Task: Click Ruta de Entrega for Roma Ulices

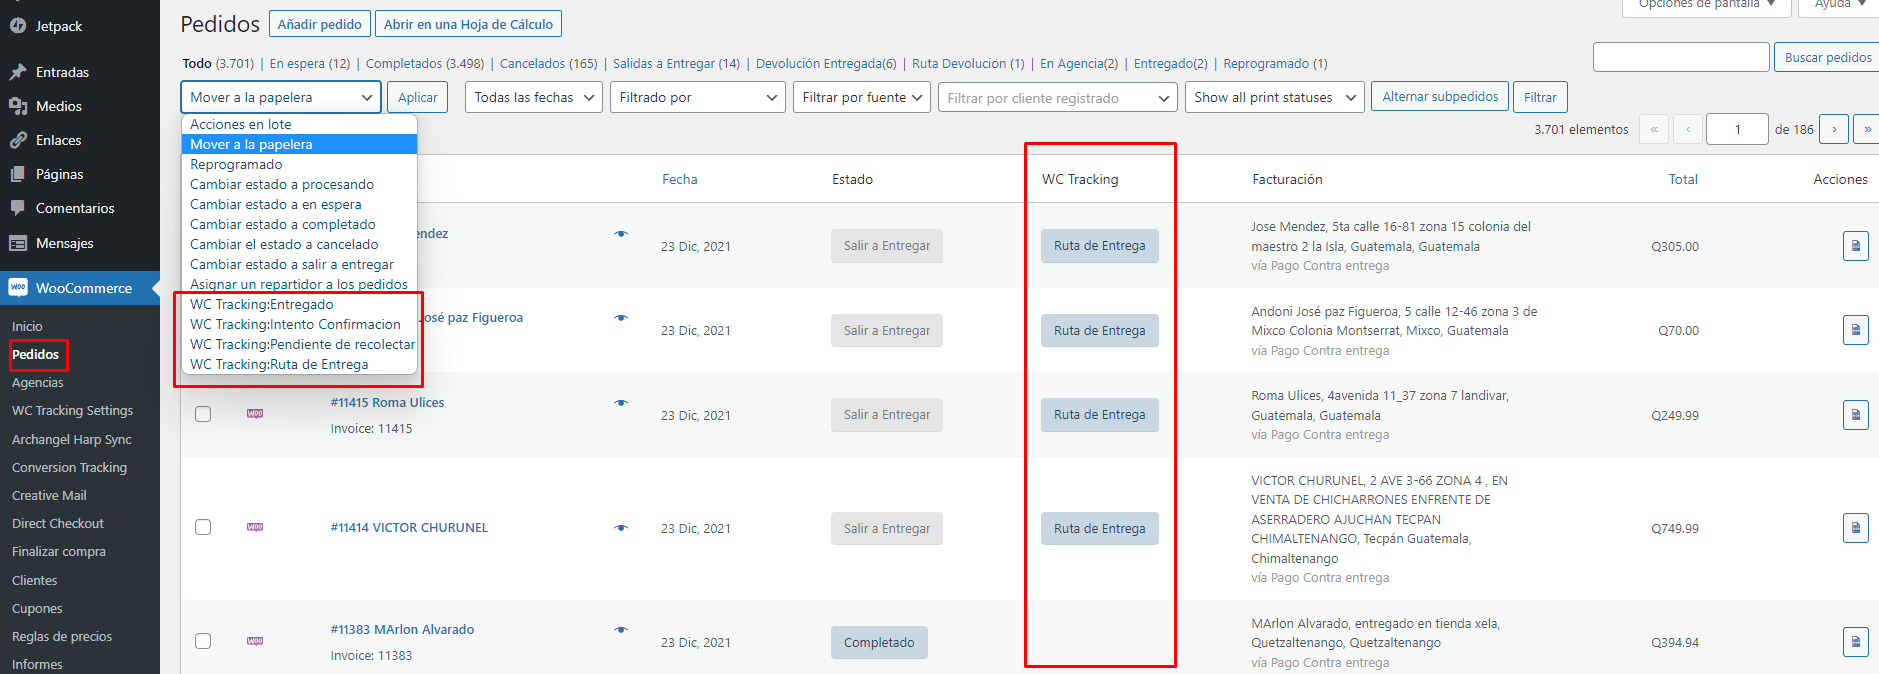Action: coord(1099,415)
